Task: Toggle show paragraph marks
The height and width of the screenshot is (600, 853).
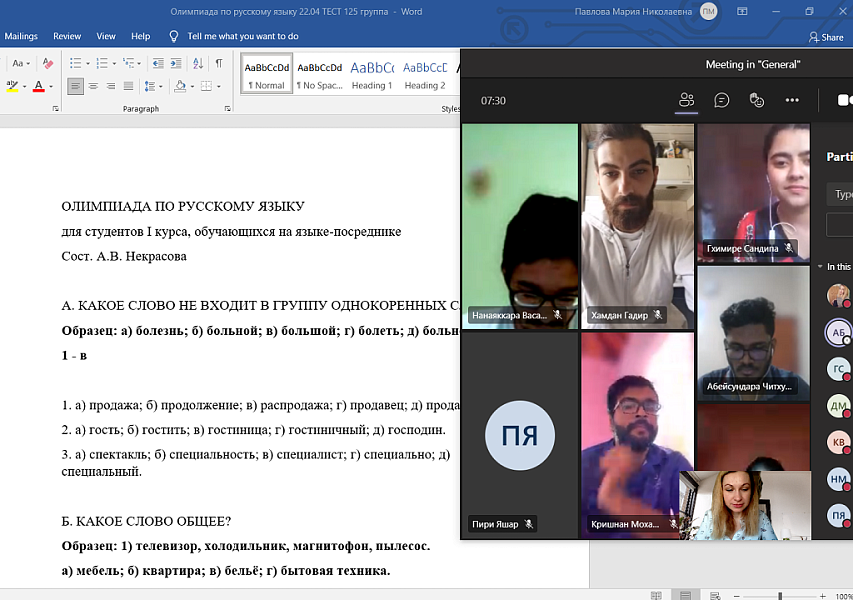Action: point(219,63)
